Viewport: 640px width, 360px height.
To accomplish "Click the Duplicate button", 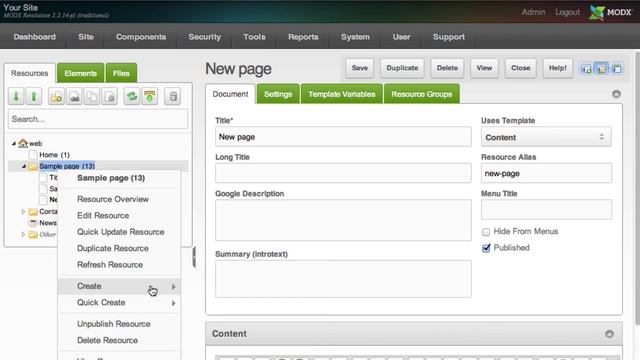I will click(x=402, y=68).
